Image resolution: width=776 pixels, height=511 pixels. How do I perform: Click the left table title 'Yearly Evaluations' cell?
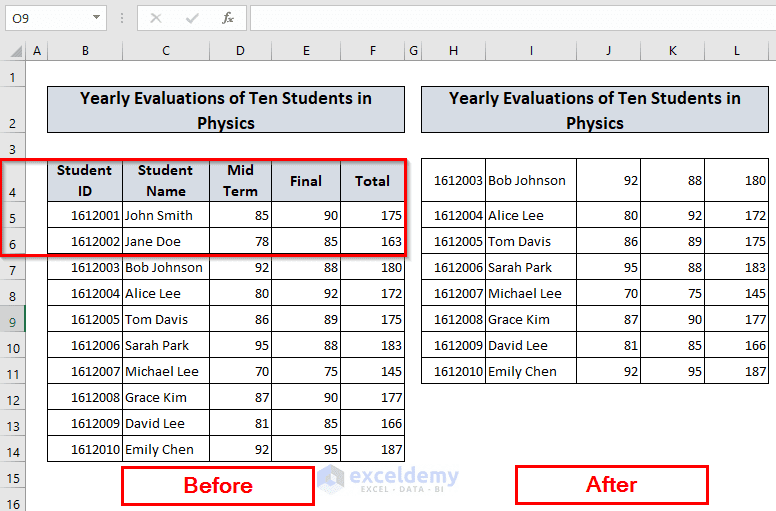pyautogui.click(x=226, y=110)
